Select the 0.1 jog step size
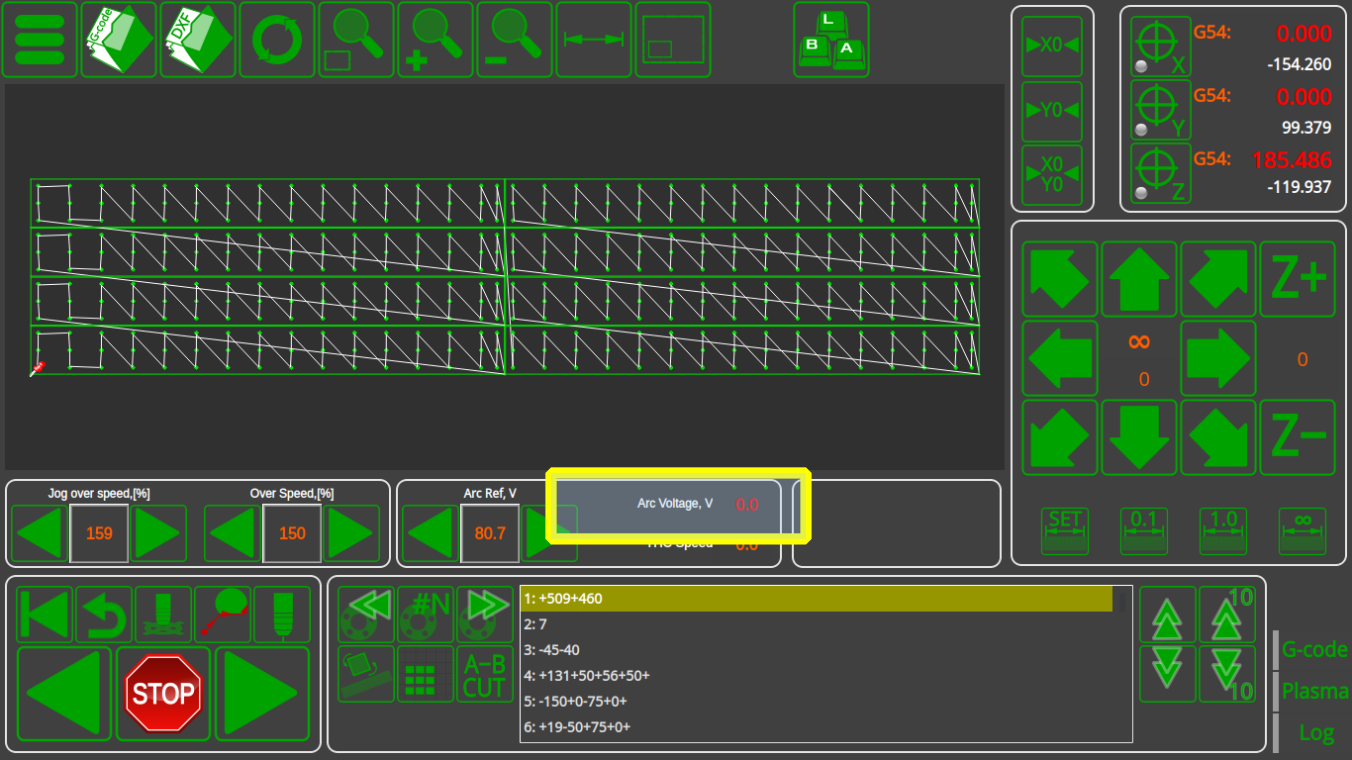This screenshot has height=760, width=1352. tap(1143, 531)
